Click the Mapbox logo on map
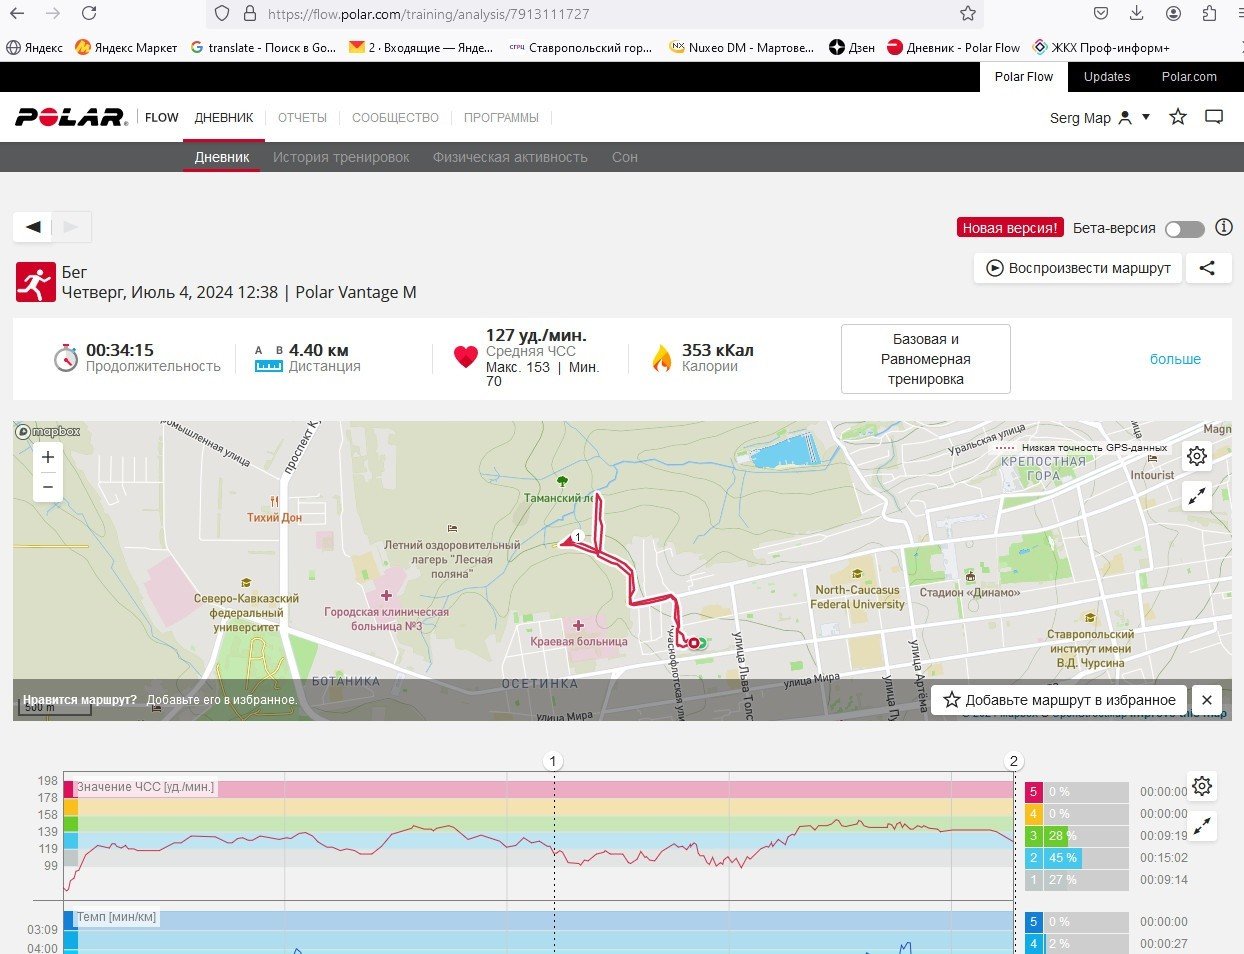Viewport: 1244px width, 954px height. [48, 432]
